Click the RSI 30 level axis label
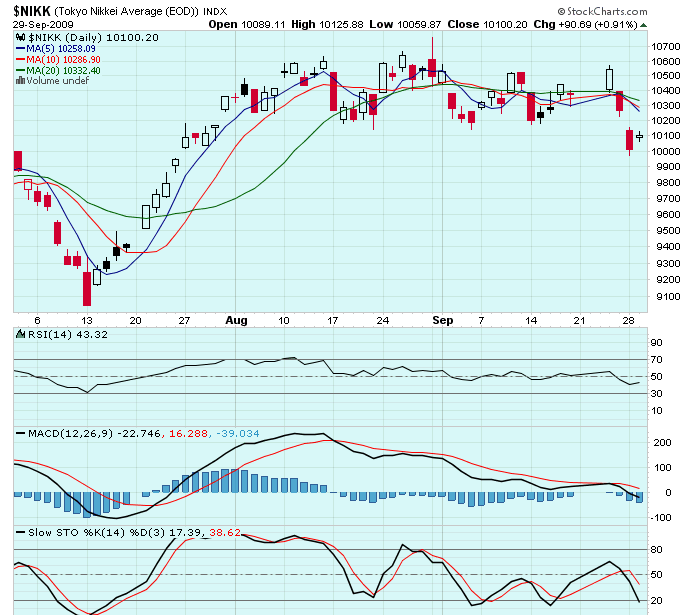 (x=657, y=394)
